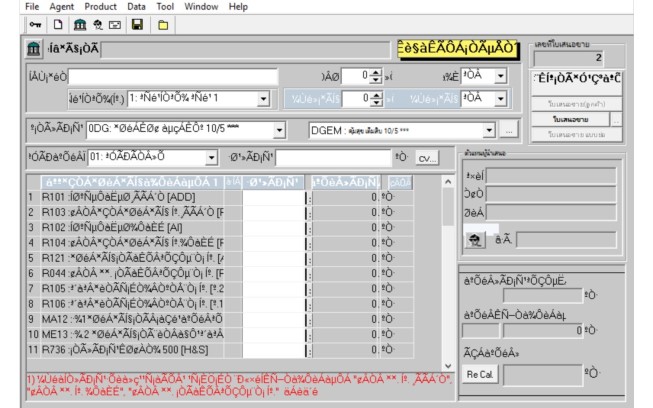Open the Window menu
Screen dimensions: 653x408
(201, 7)
